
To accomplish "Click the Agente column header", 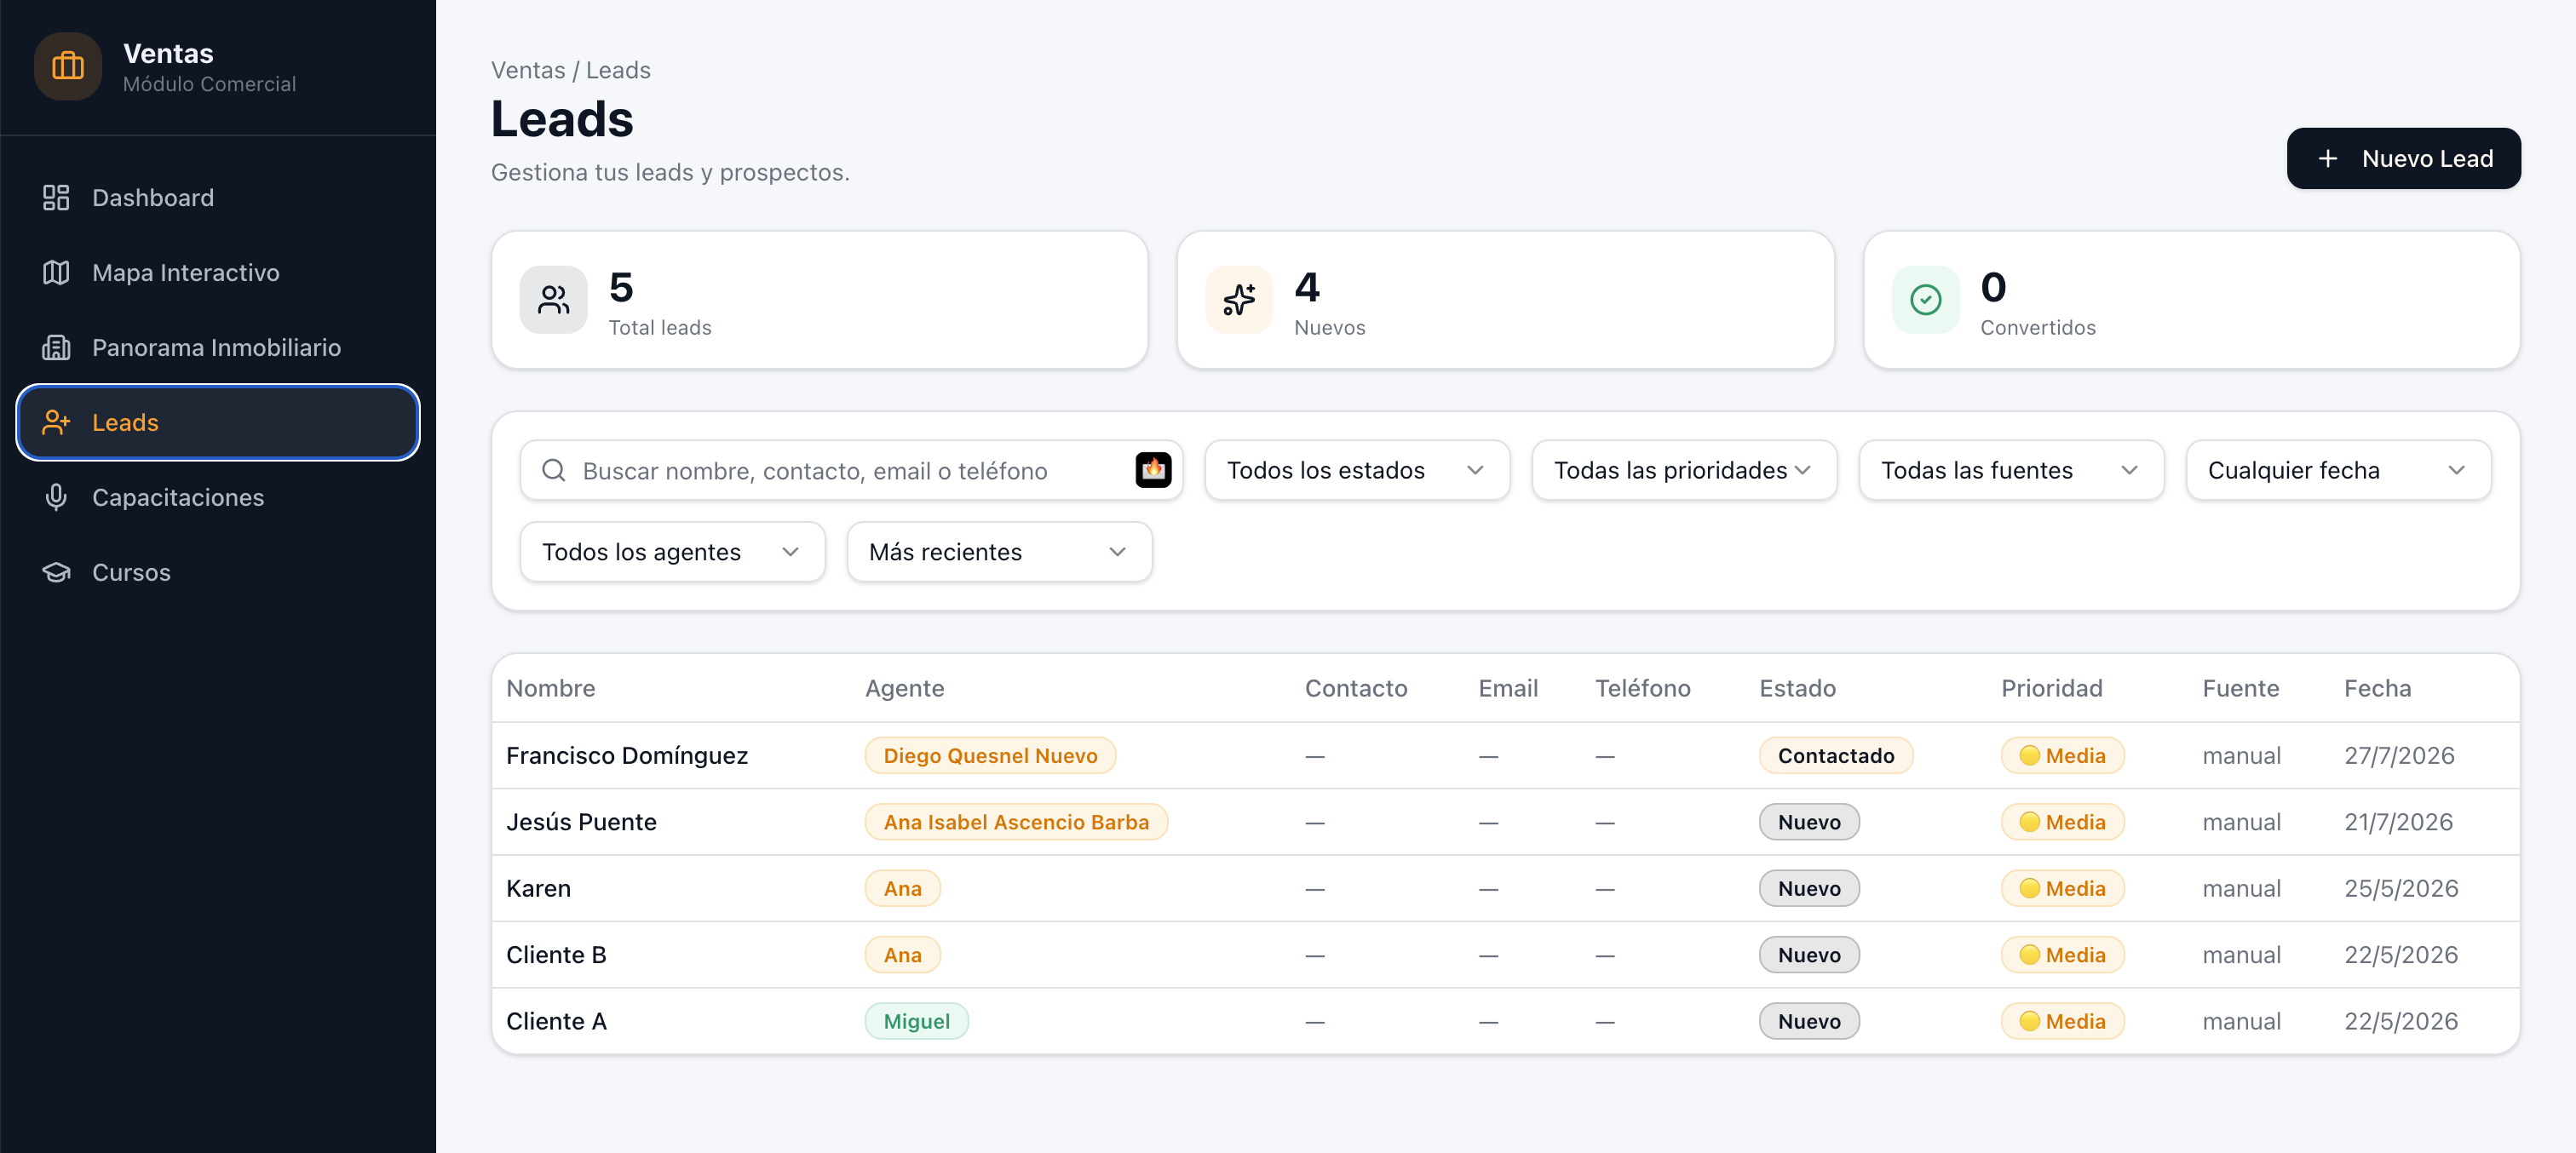I will click(904, 688).
